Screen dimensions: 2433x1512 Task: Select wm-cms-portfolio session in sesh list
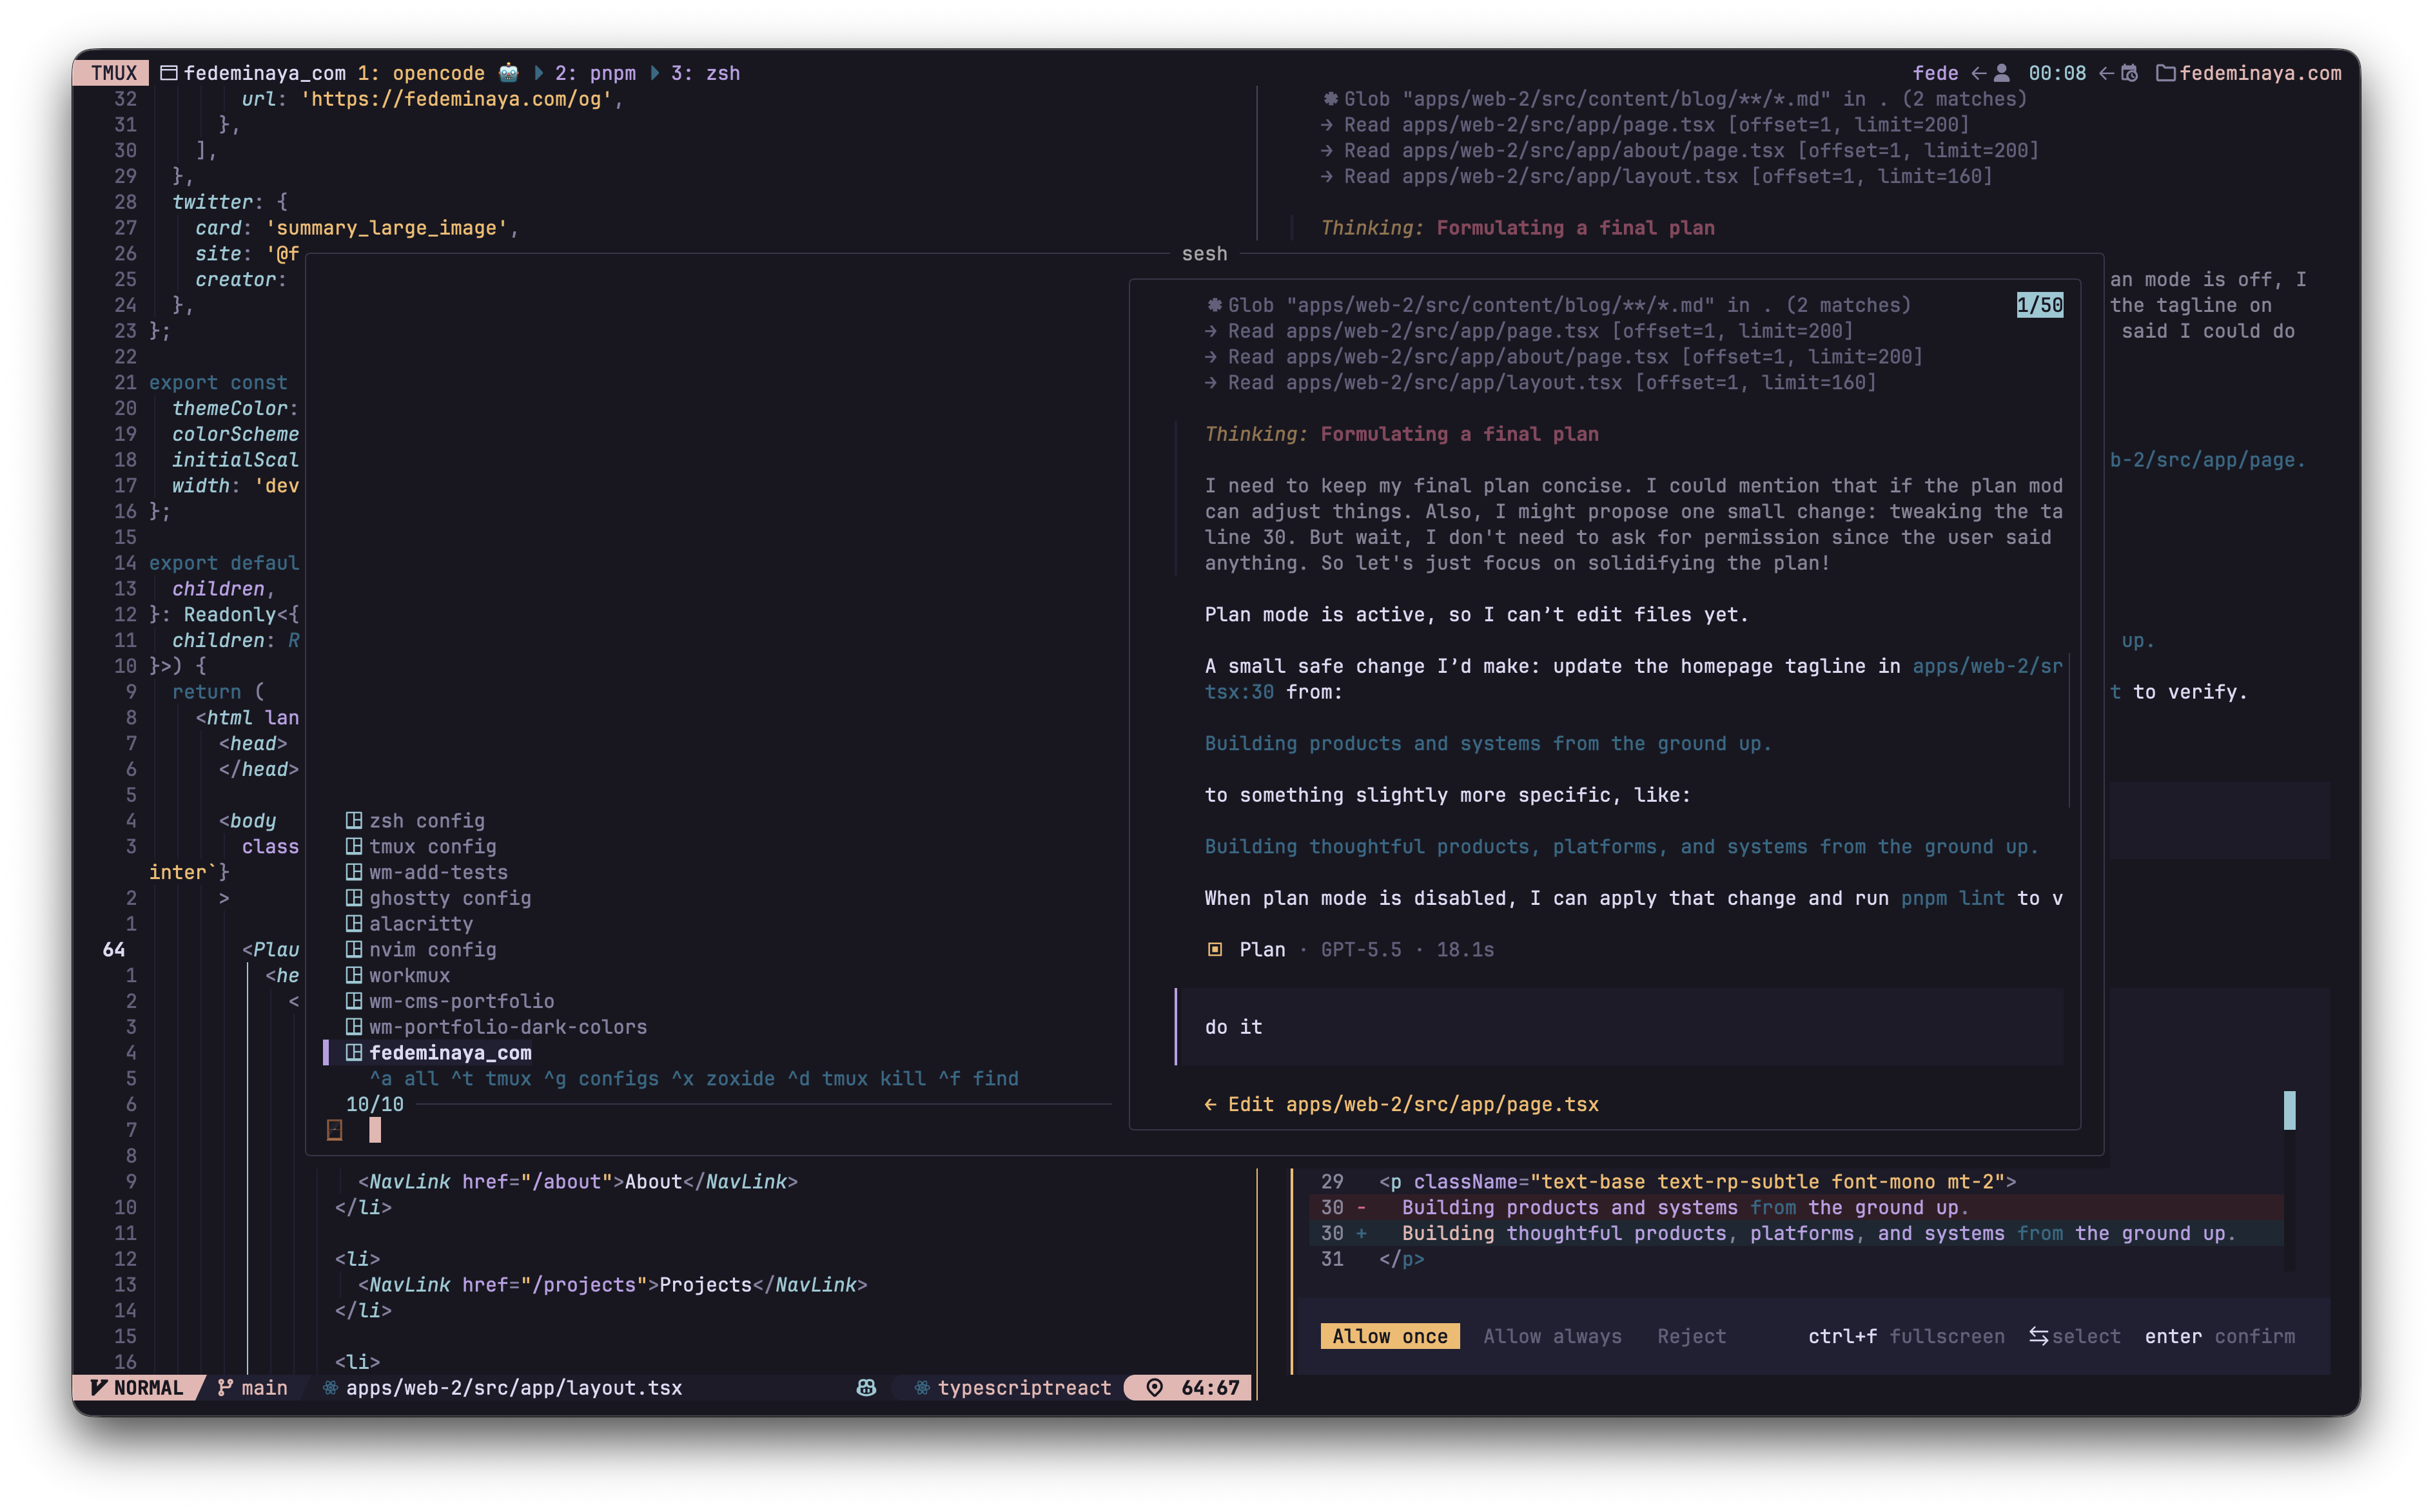[462, 1001]
